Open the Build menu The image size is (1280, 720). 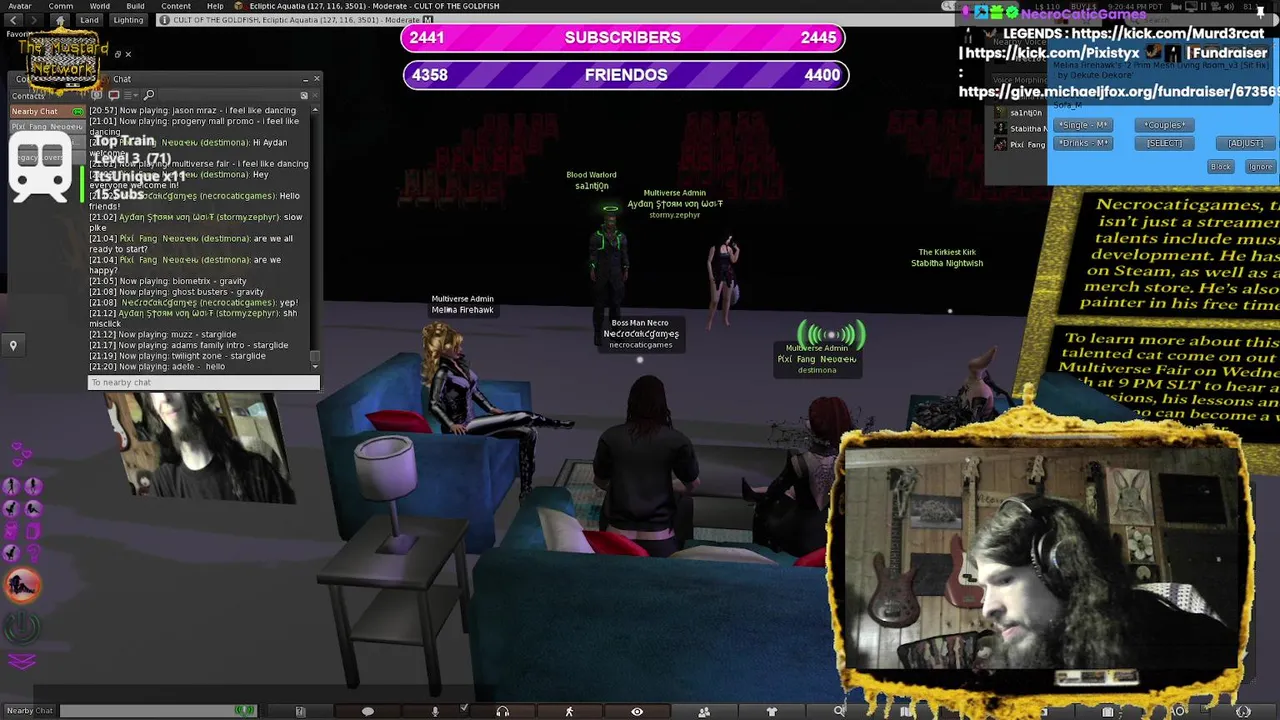[x=135, y=6]
